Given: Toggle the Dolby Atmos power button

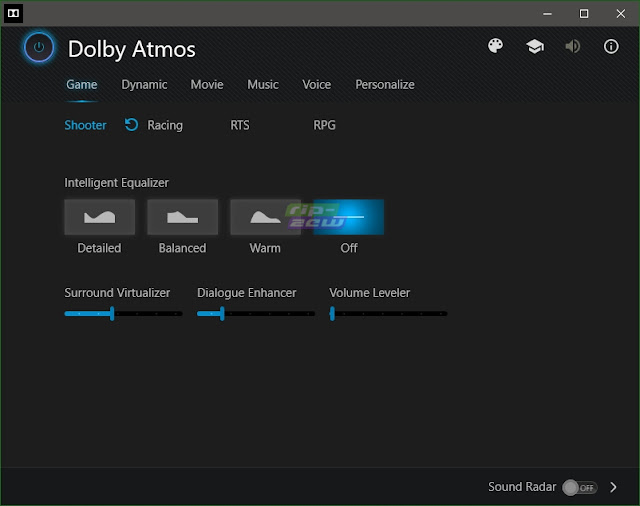Looking at the screenshot, I should (38, 48).
